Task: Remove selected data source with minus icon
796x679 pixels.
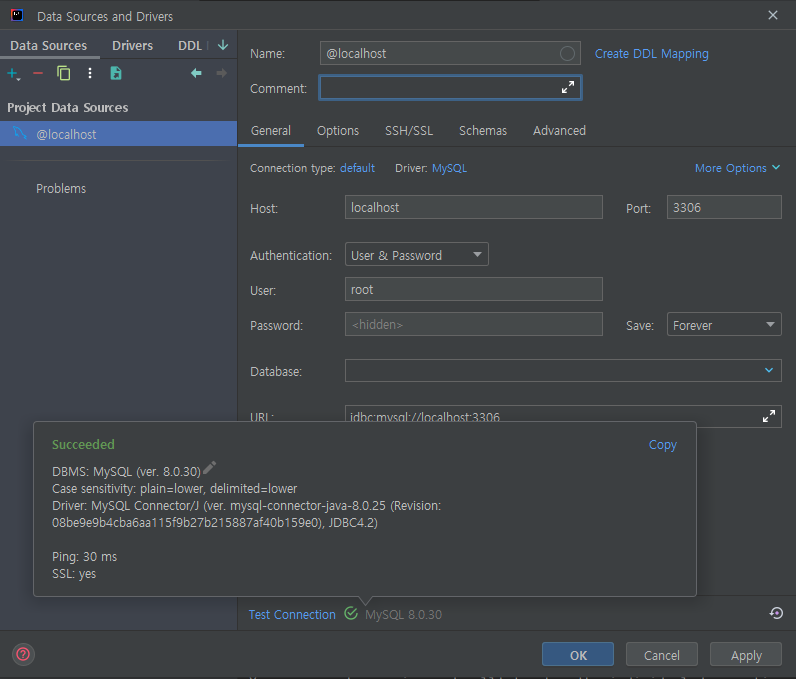Action: (x=38, y=74)
